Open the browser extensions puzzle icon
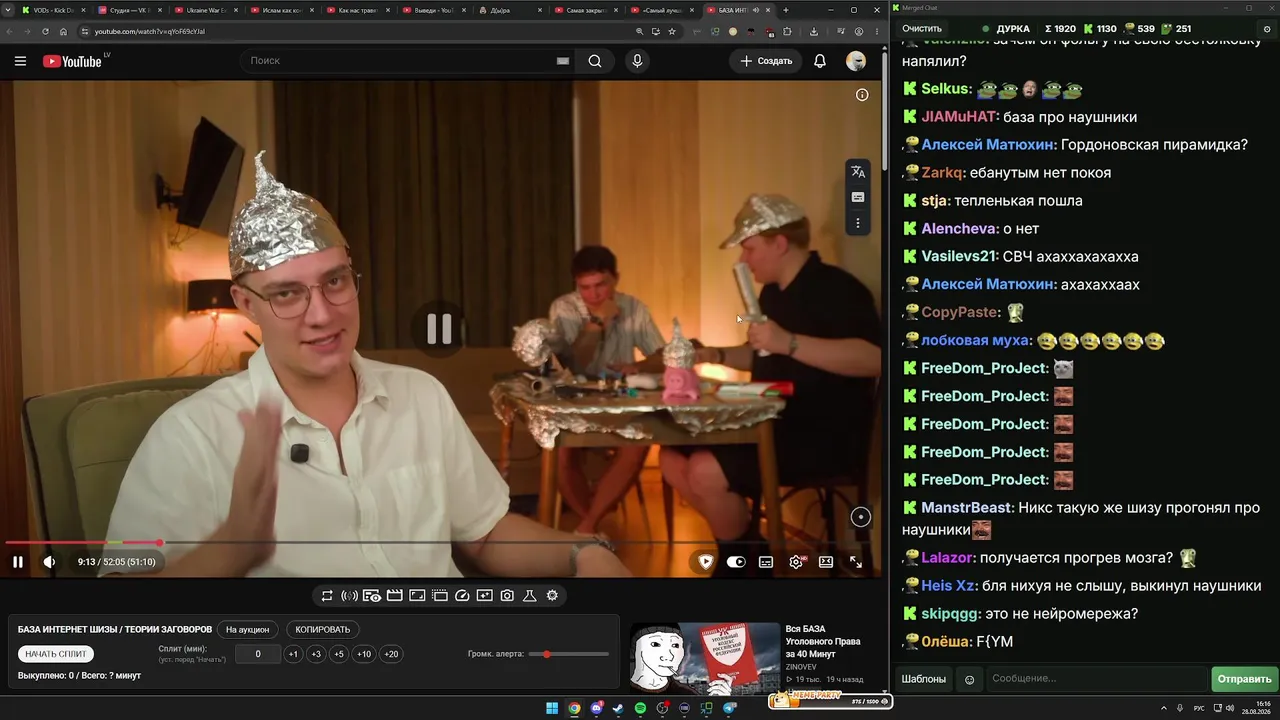The width and height of the screenshot is (1280, 720). click(787, 31)
